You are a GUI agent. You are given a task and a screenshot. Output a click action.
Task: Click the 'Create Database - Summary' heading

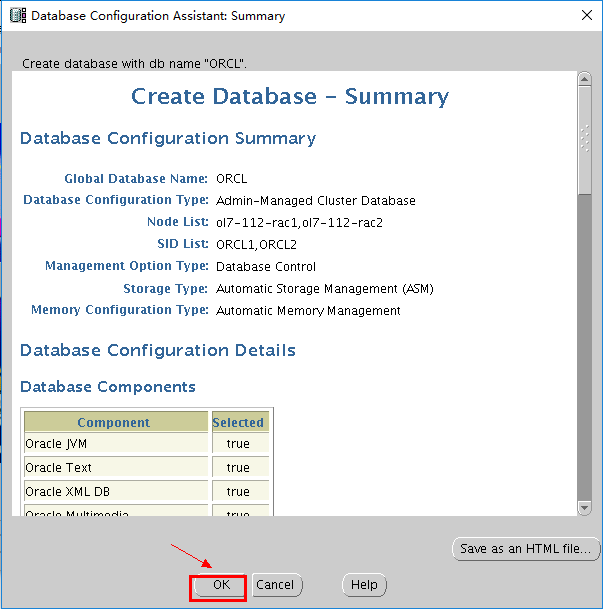click(290, 96)
